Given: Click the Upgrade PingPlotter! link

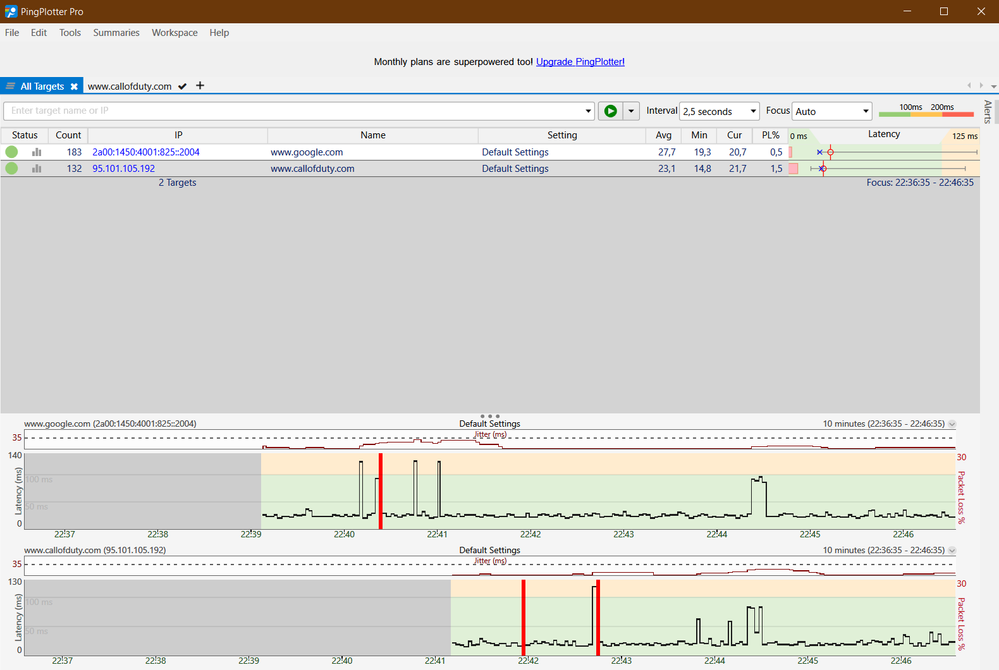Looking at the screenshot, I should (580, 62).
